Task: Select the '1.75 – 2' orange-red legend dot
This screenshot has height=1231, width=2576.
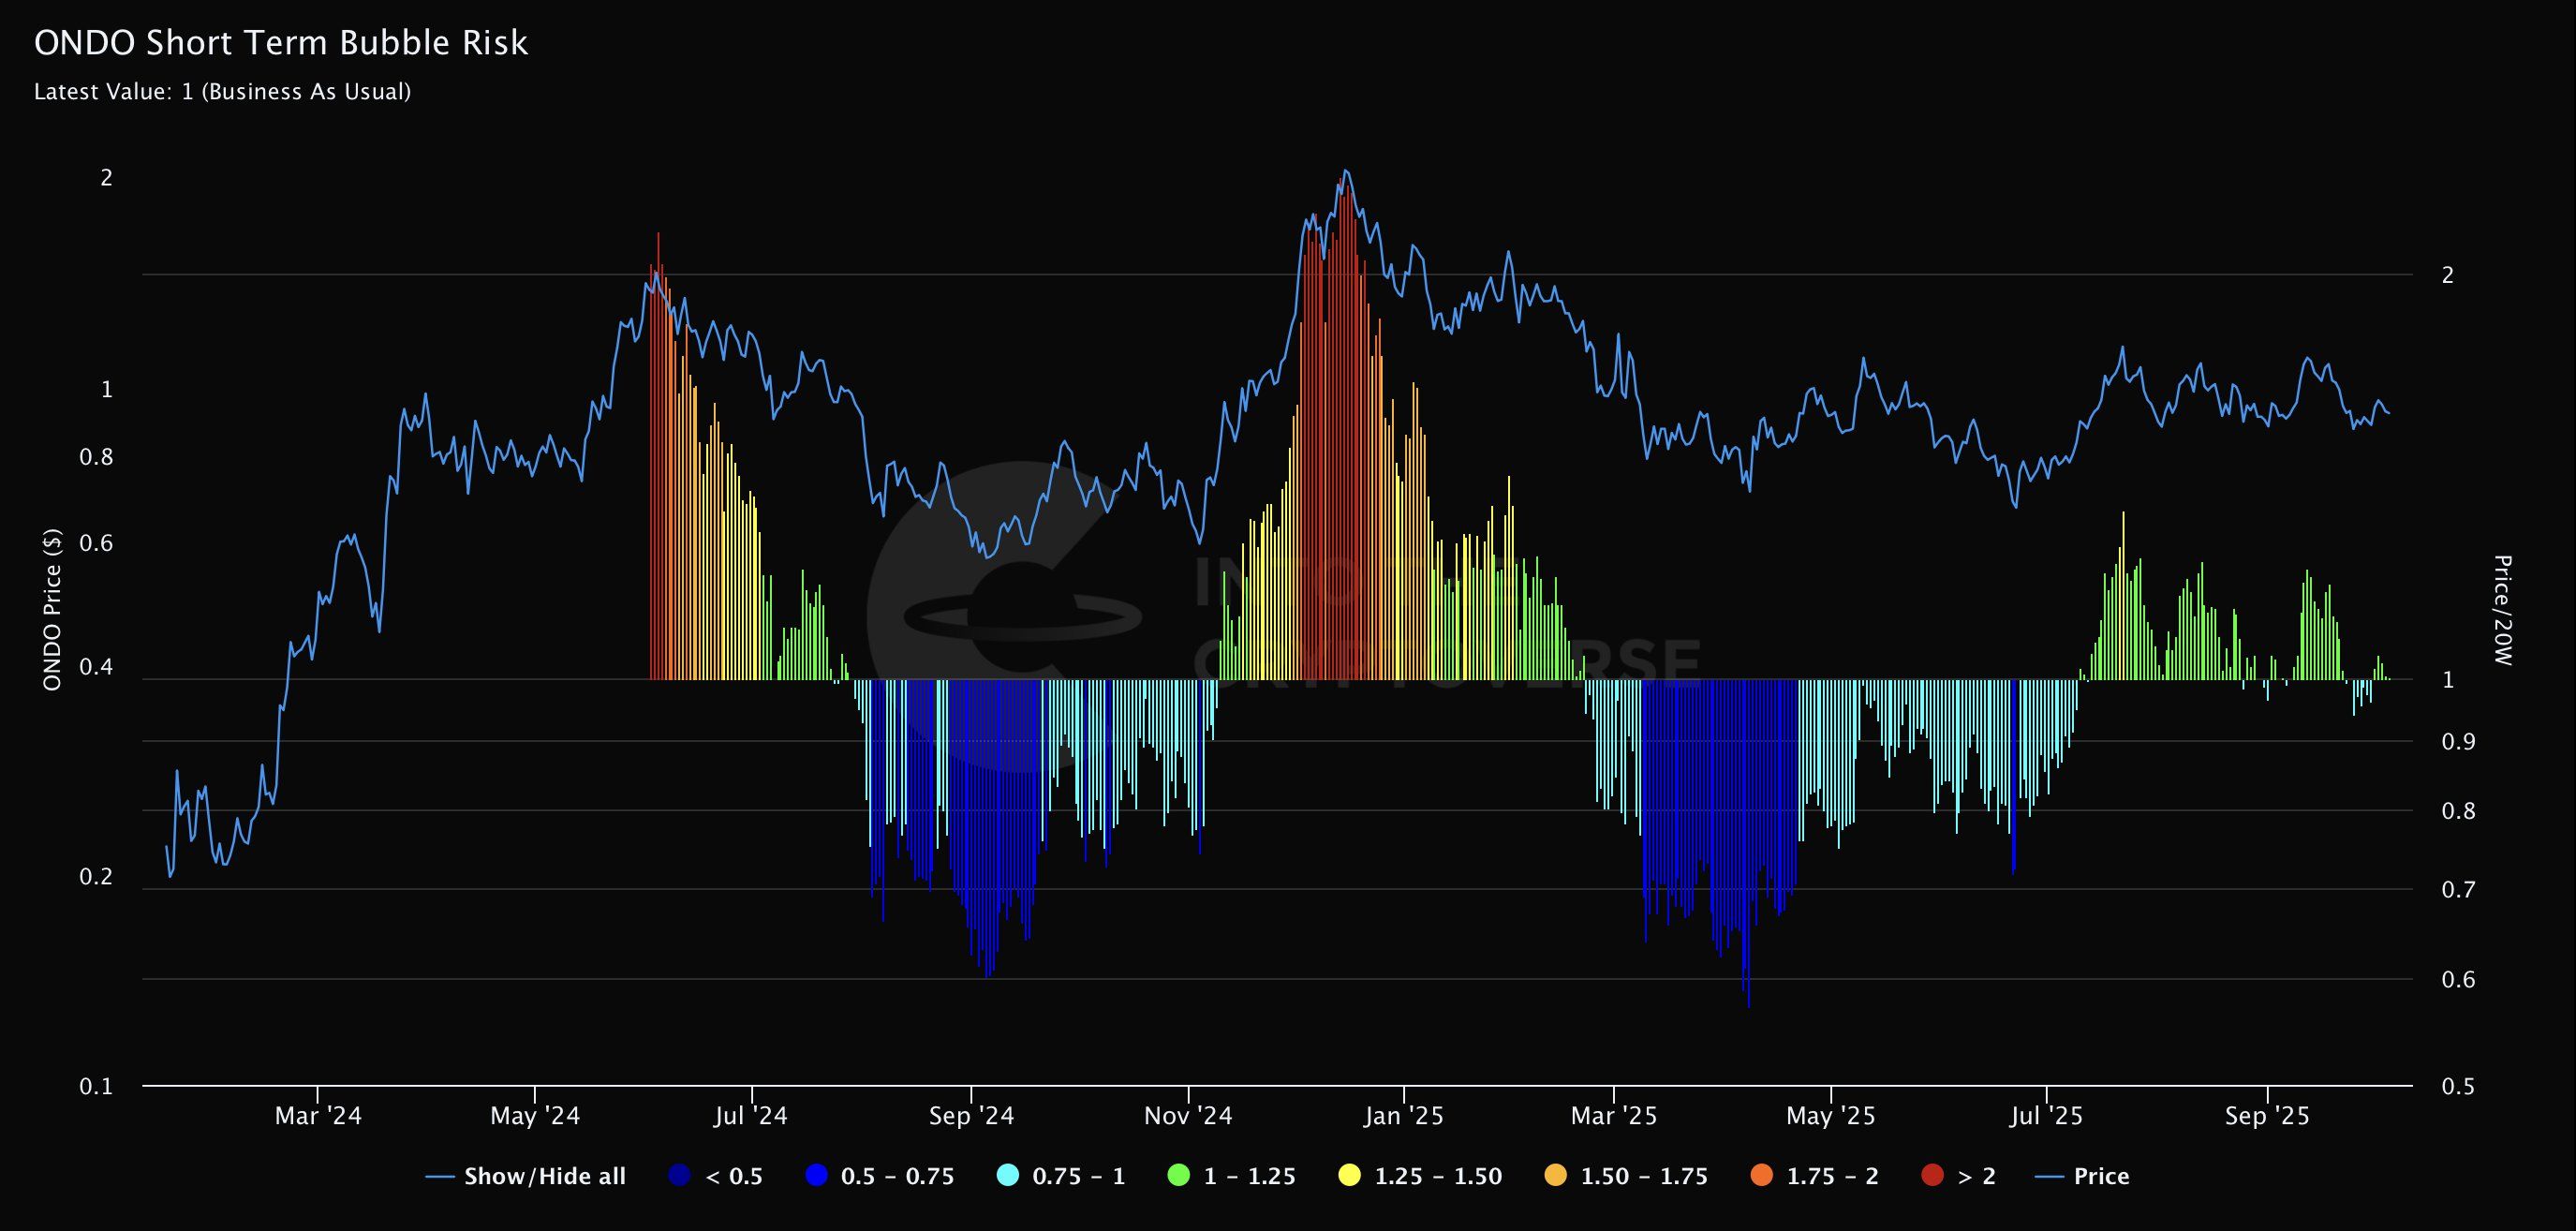Action: pos(1760,1177)
